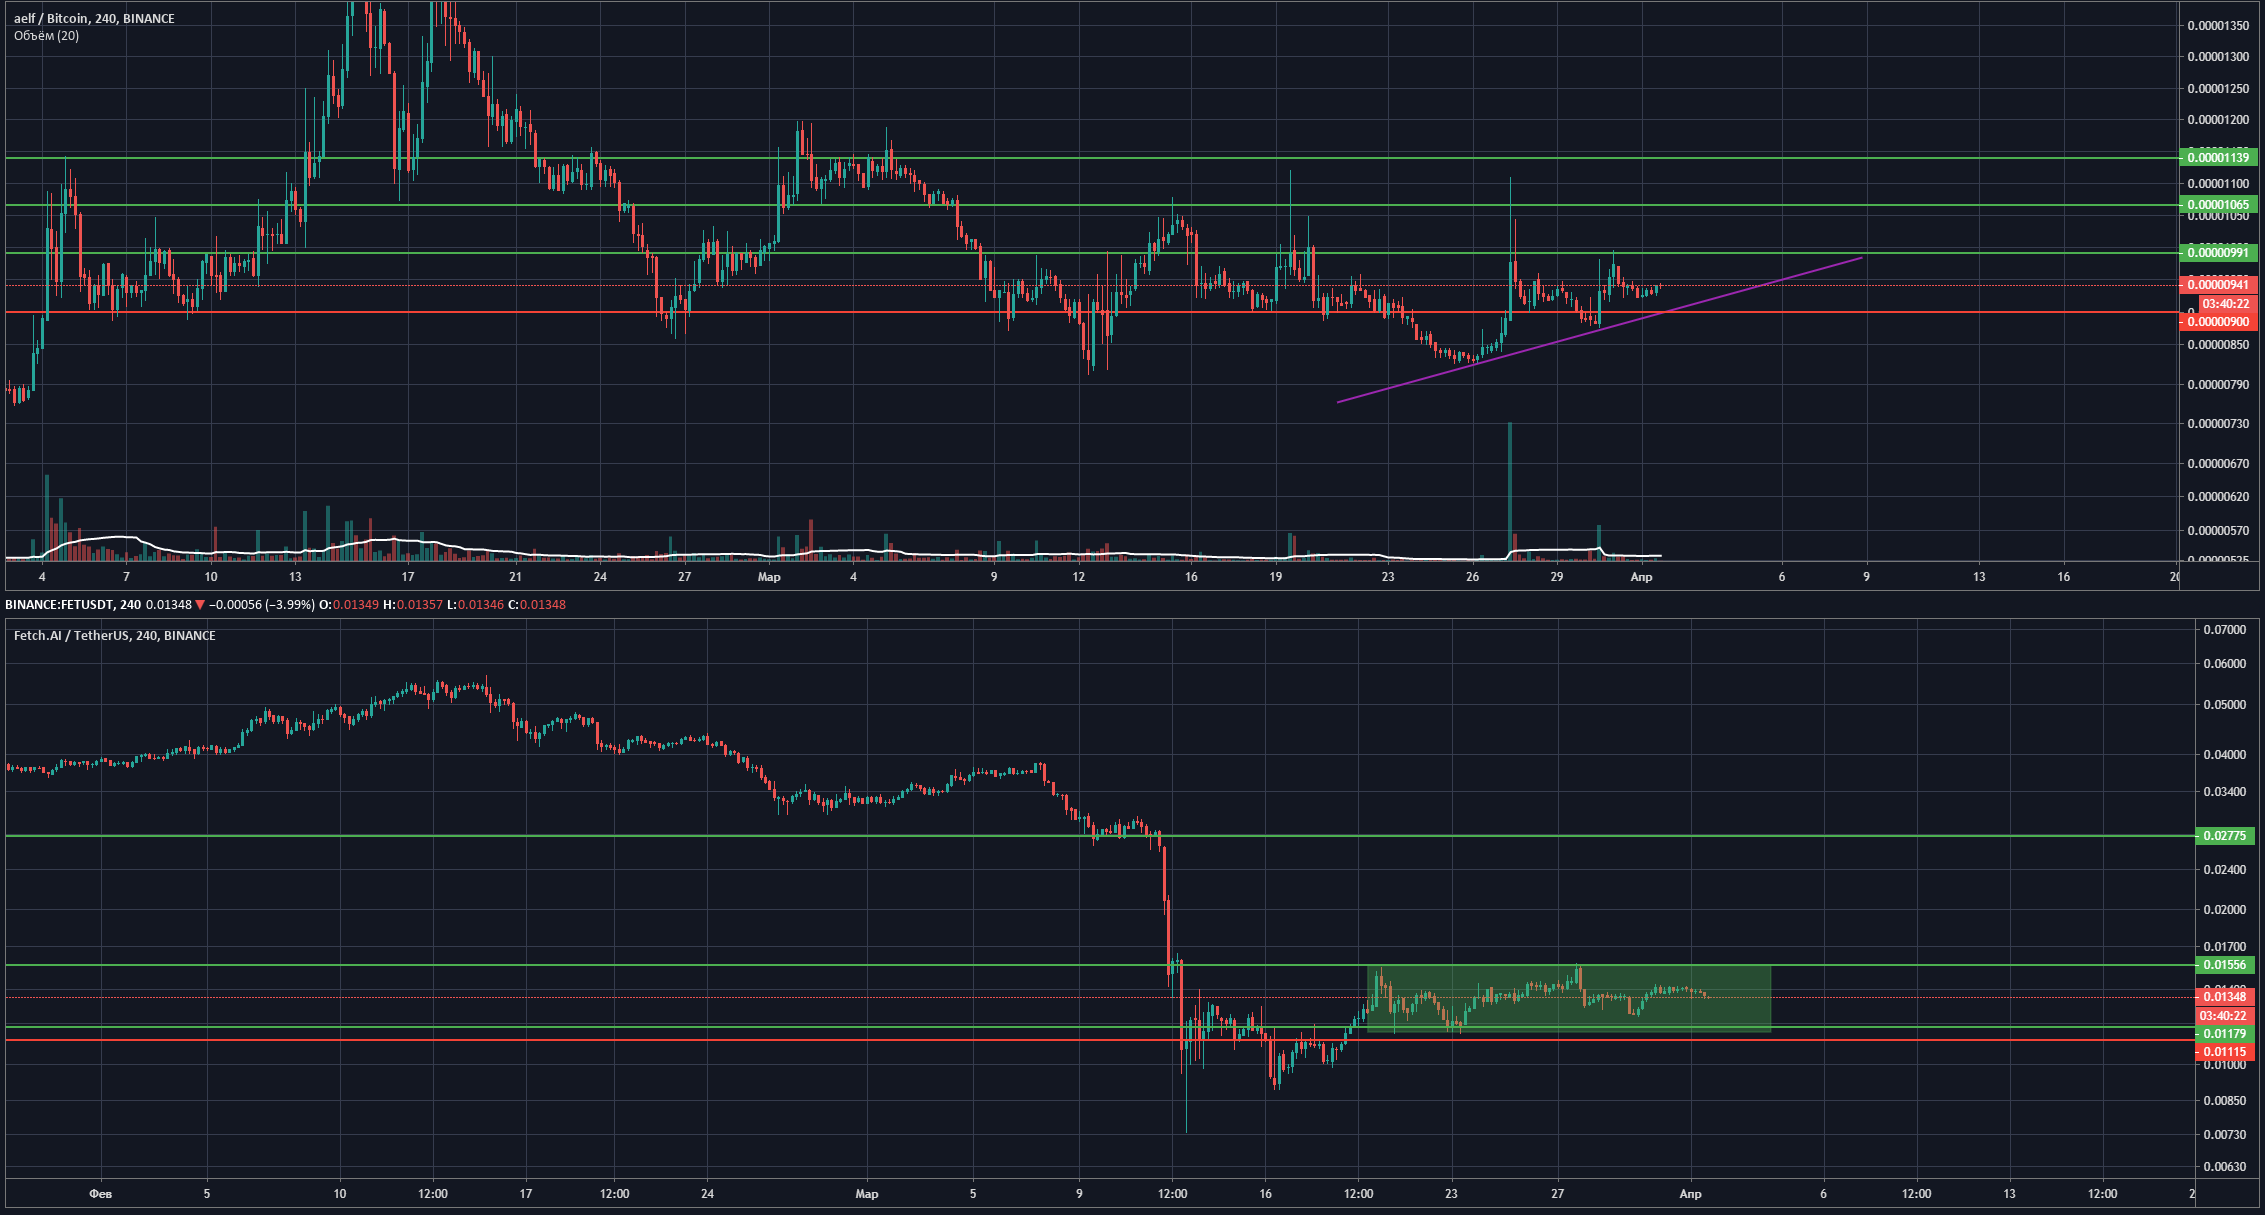Click date 24 on FET time axis
The height and width of the screenshot is (1215, 2265).
click(707, 1194)
